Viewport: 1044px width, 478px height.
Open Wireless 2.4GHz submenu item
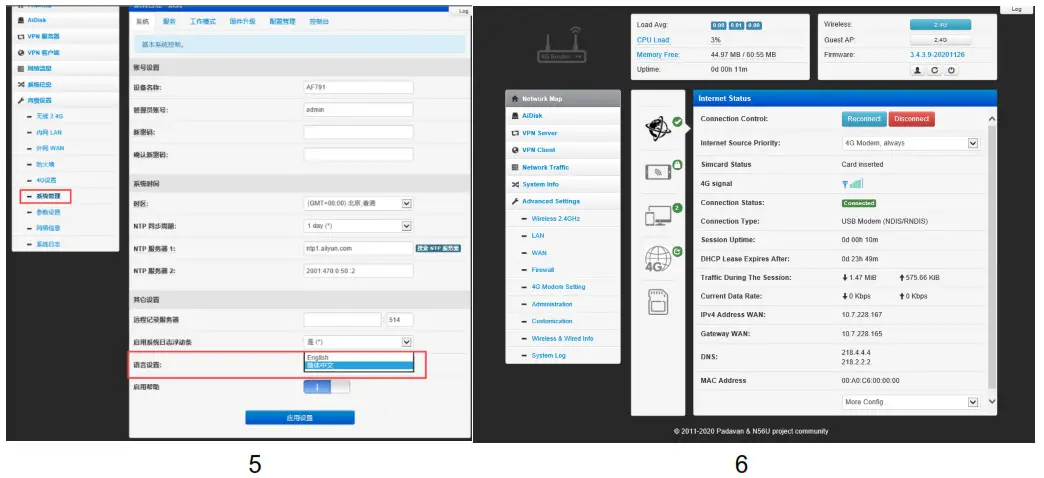coord(555,219)
